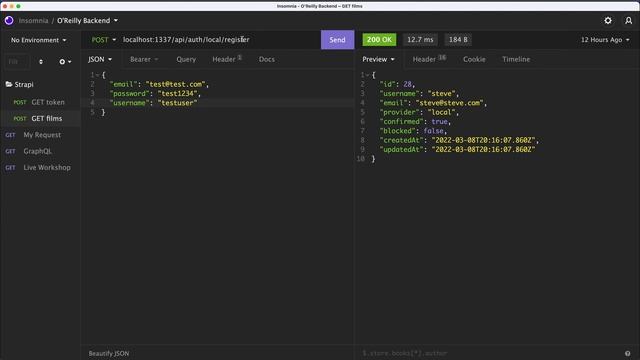Image resolution: width=640 pixels, height=360 pixels.
Task: Click id value 28 in response
Action: 407,84
